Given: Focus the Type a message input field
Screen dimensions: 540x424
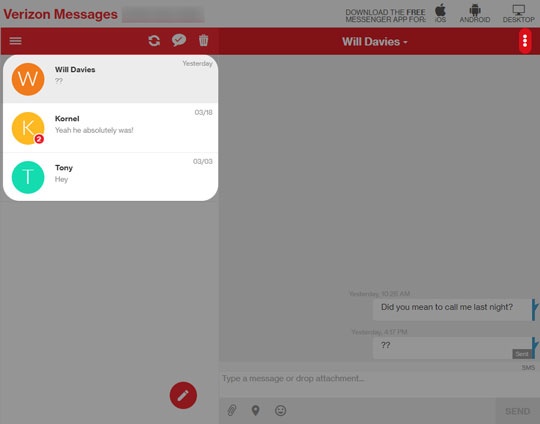Looking at the screenshot, I should (x=380, y=384).
